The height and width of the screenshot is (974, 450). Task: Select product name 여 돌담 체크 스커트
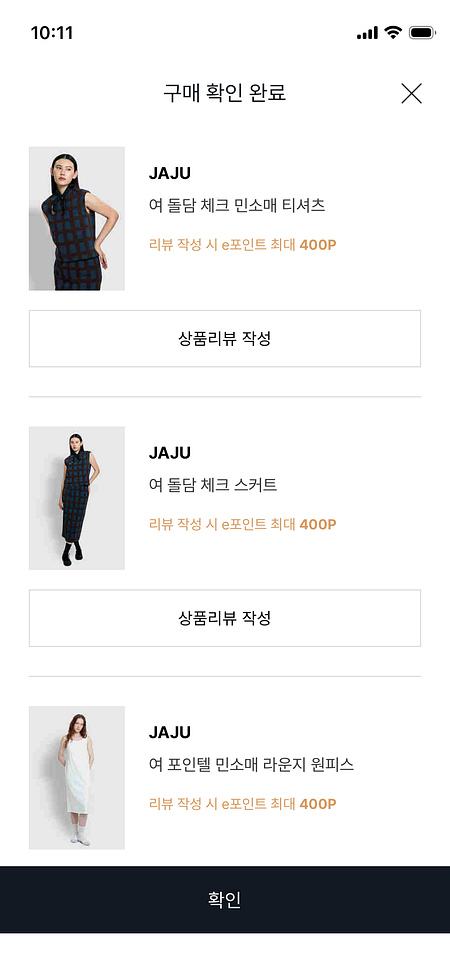(x=213, y=485)
